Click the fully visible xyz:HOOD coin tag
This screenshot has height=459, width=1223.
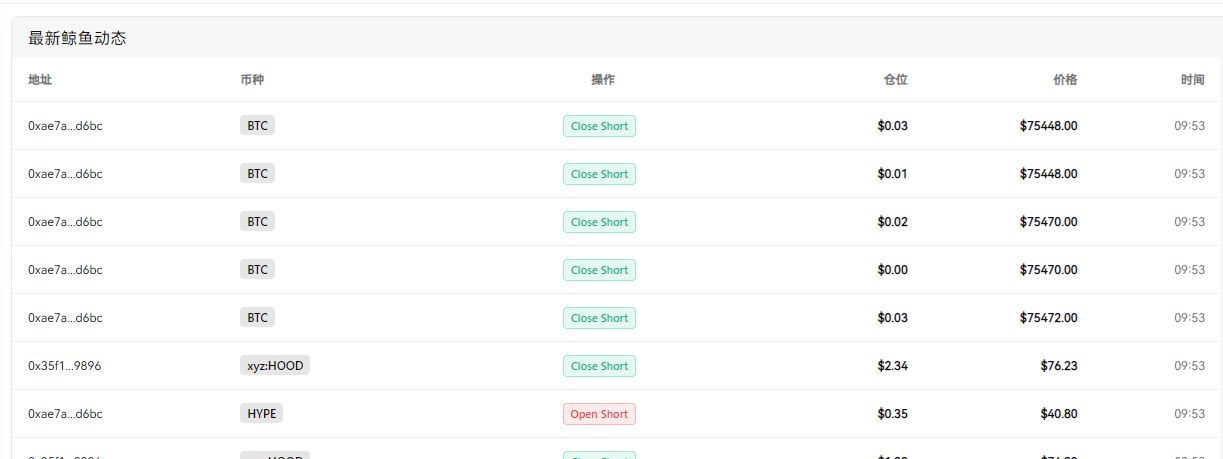click(x=275, y=366)
